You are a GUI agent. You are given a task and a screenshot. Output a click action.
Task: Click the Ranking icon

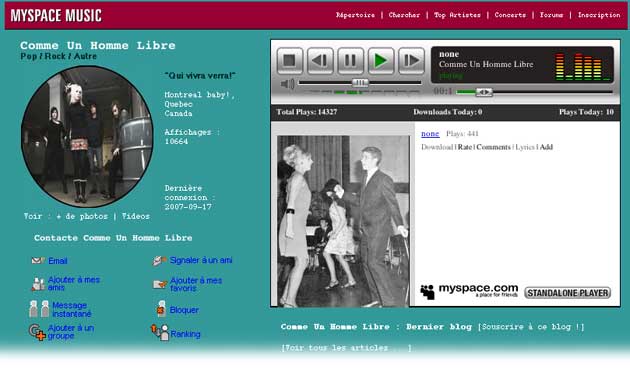pyautogui.click(x=160, y=332)
